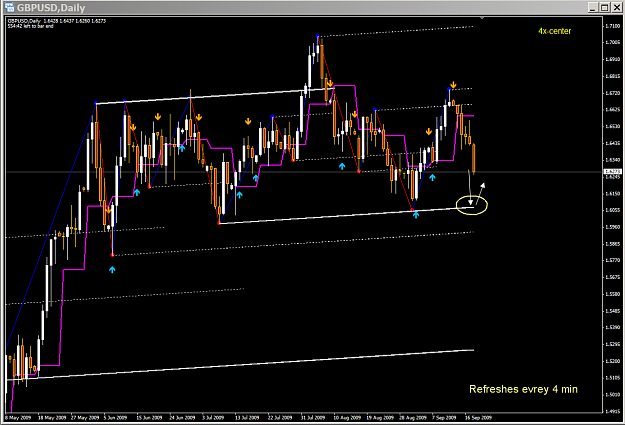
Task: Click the 16 Sep 2009 date label
Action: [x=478, y=418]
